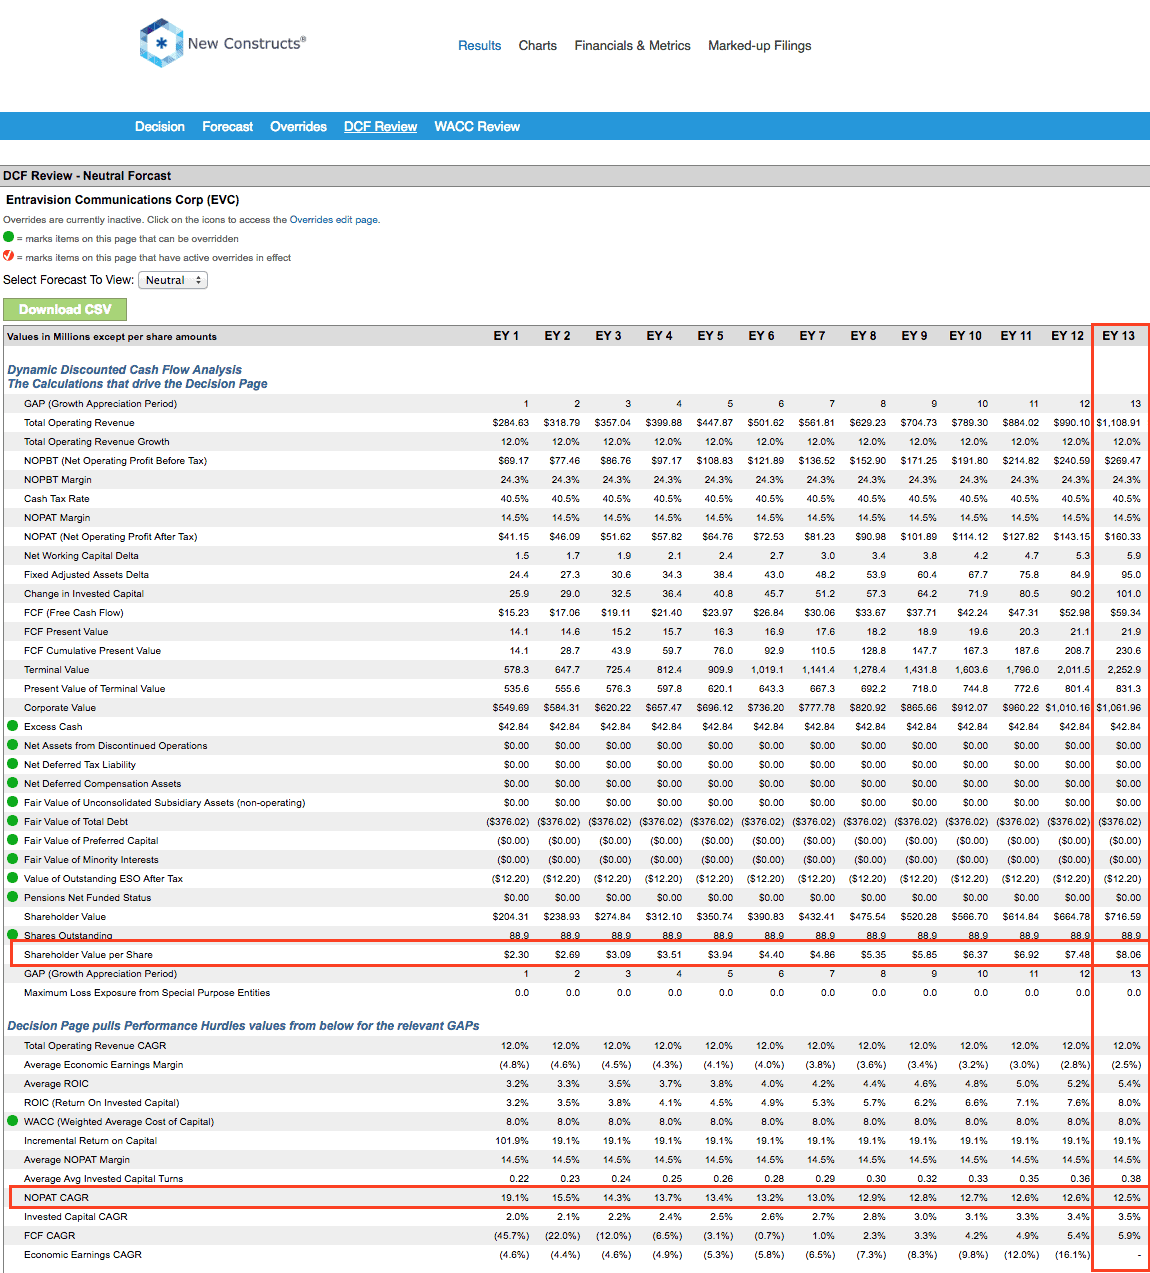Click the Incremental Return on Capital label
This screenshot has width=1150, height=1273.
(91, 1141)
